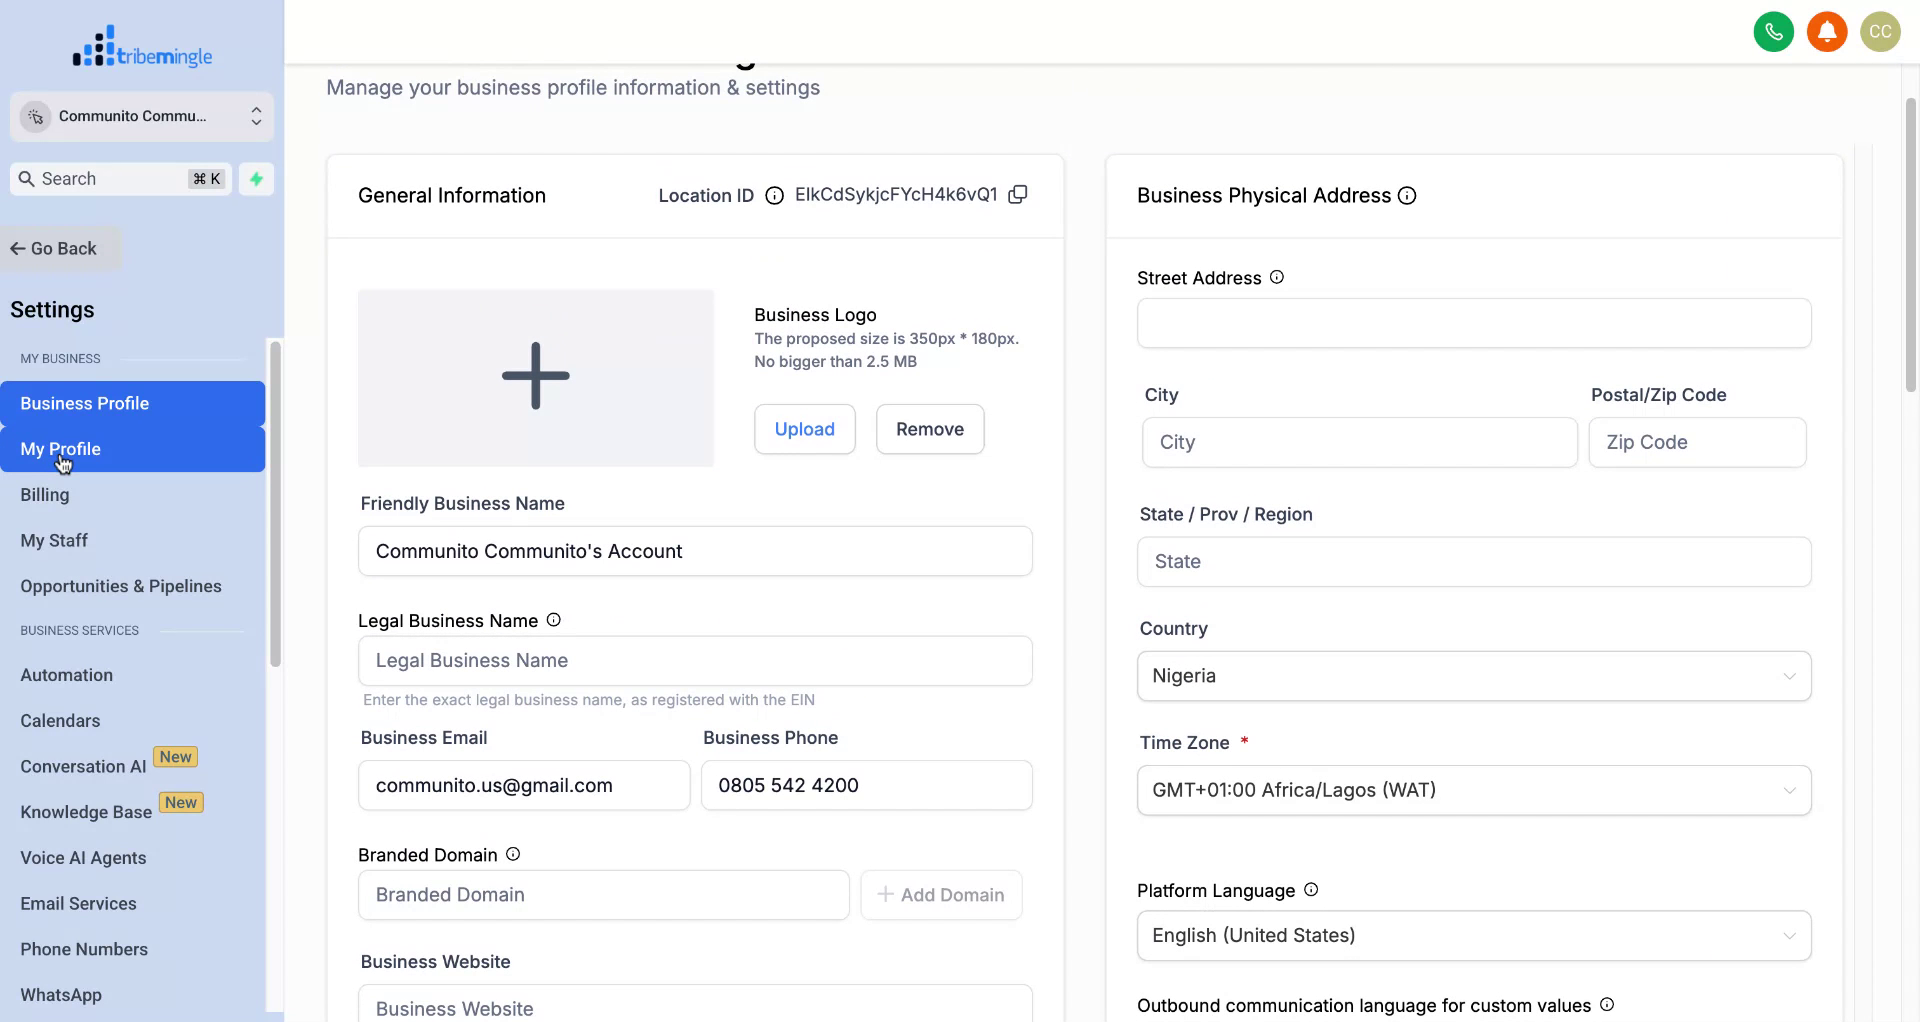Click the info icon next to Legal Business Name
Image resolution: width=1920 pixels, height=1022 pixels.
coord(552,619)
